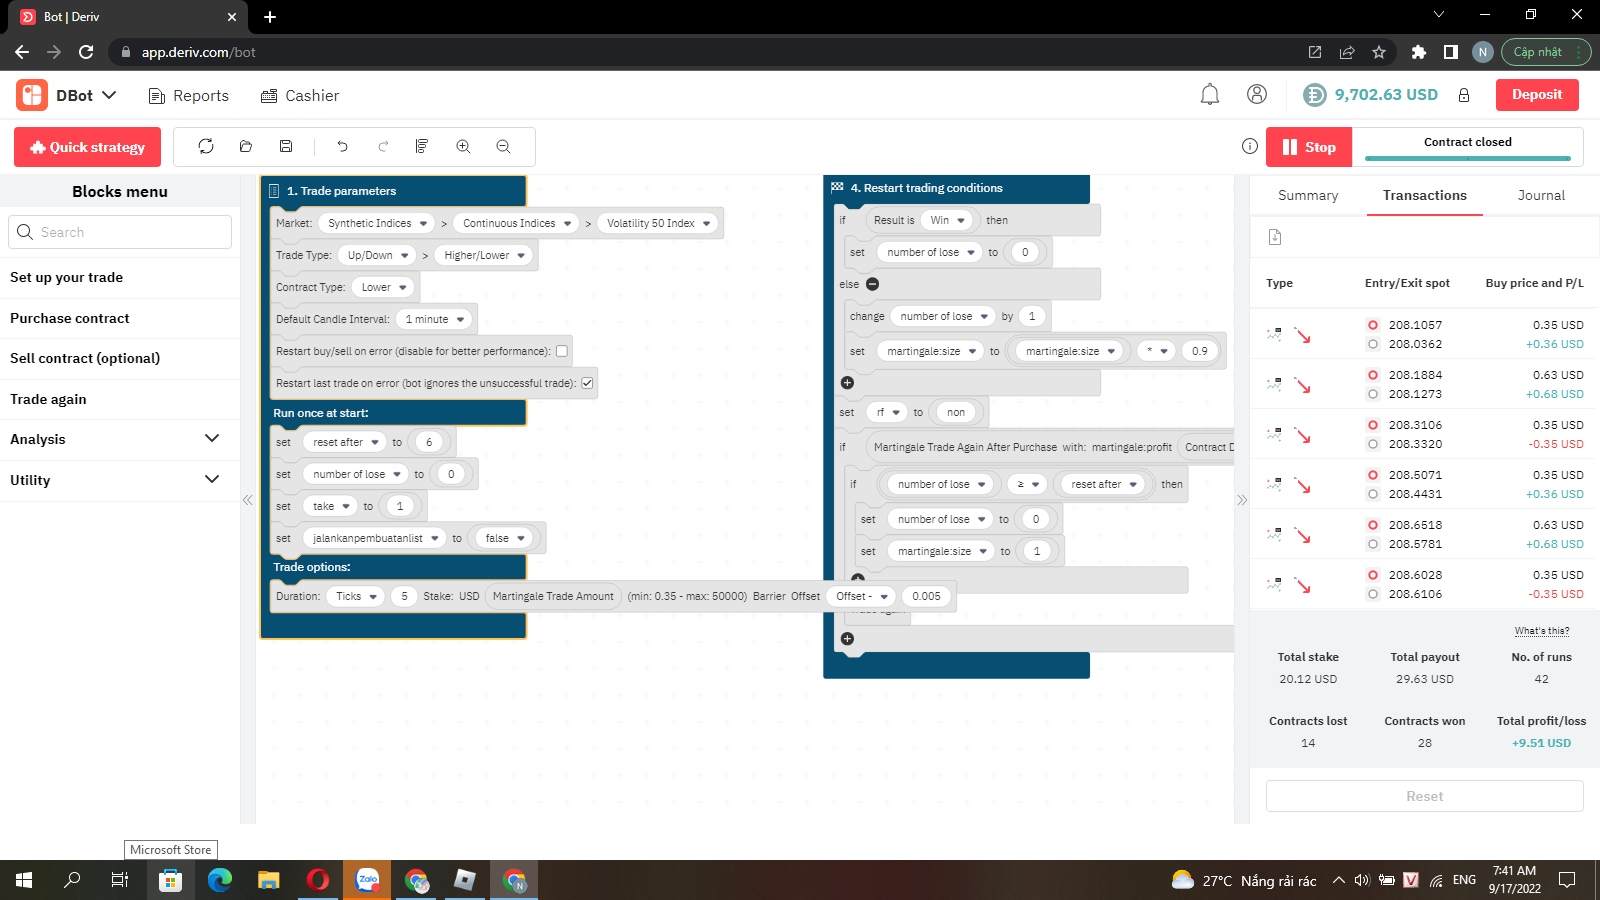Redo the workspace change
Image resolution: width=1600 pixels, height=900 pixels.
pos(383,146)
